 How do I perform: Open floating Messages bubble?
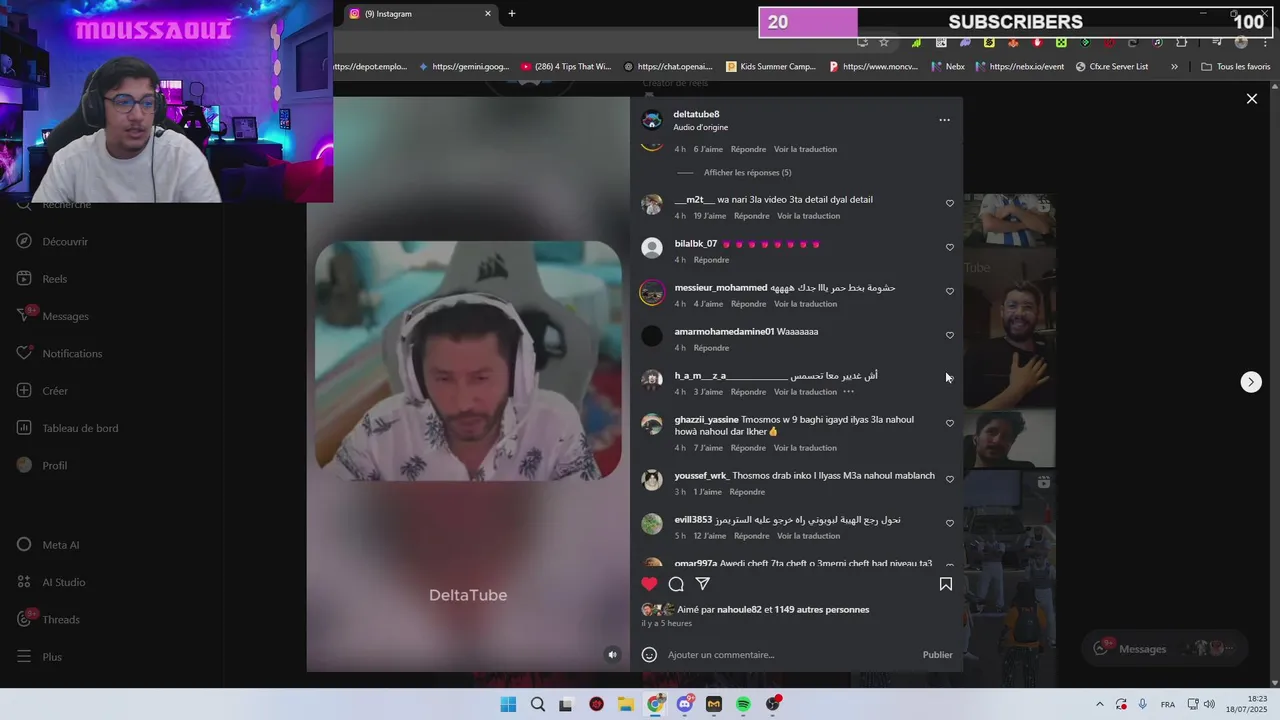tap(1165, 648)
